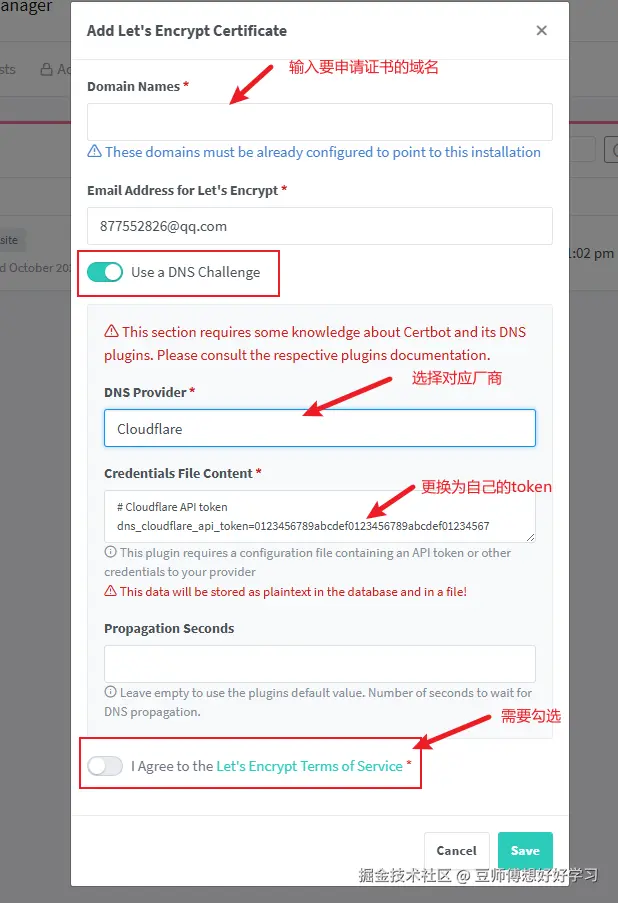Screen dimensions: 618x903
Task: Click red warning icon by plaintext notice
Action: (110, 591)
